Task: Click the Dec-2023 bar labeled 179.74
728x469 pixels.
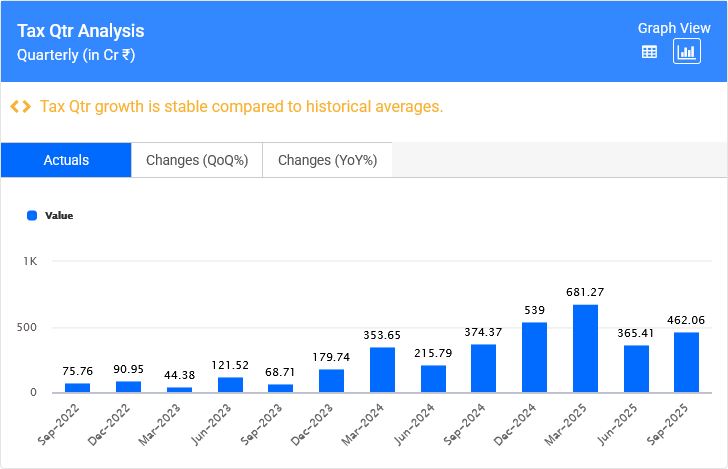Action: pos(332,381)
